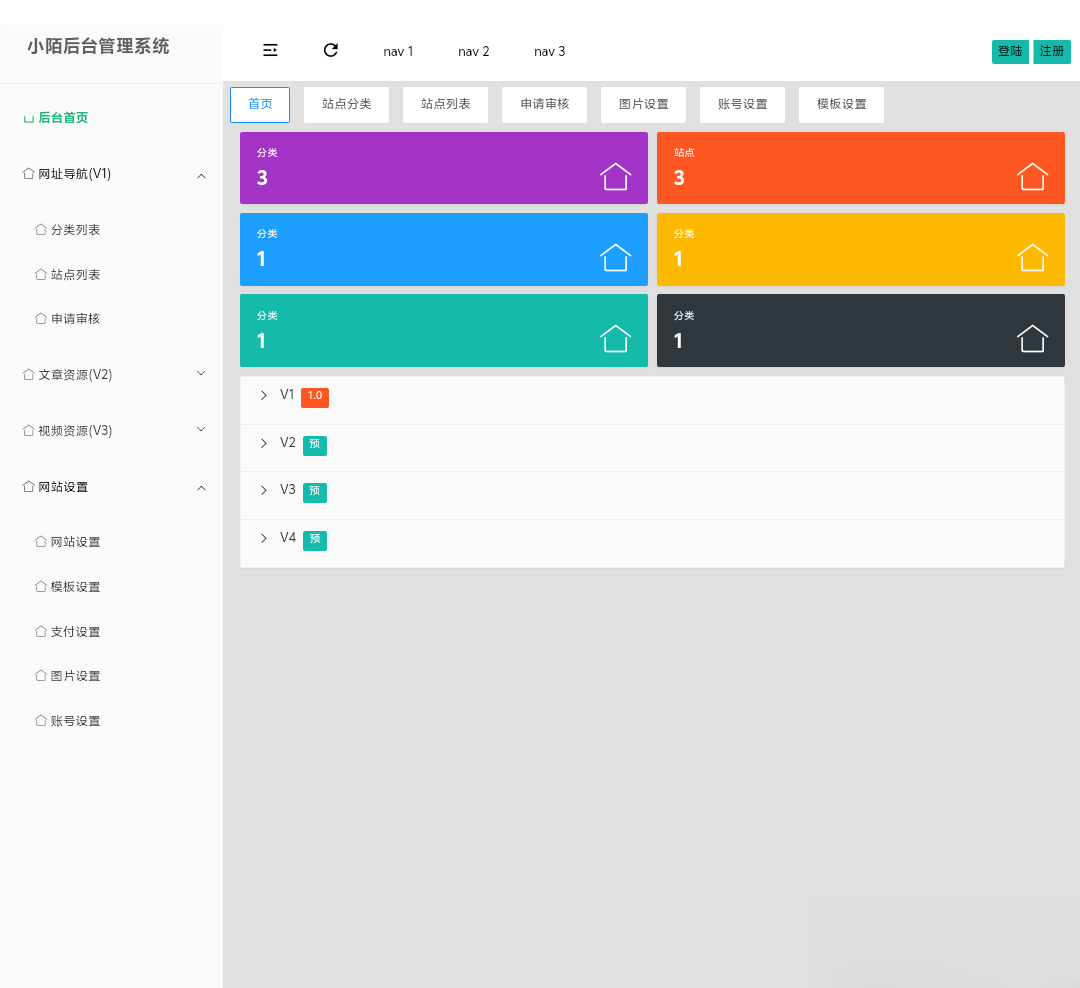Click the blue 分类 statistics card
Screen dimensions: 1080x988
(443, 249)
